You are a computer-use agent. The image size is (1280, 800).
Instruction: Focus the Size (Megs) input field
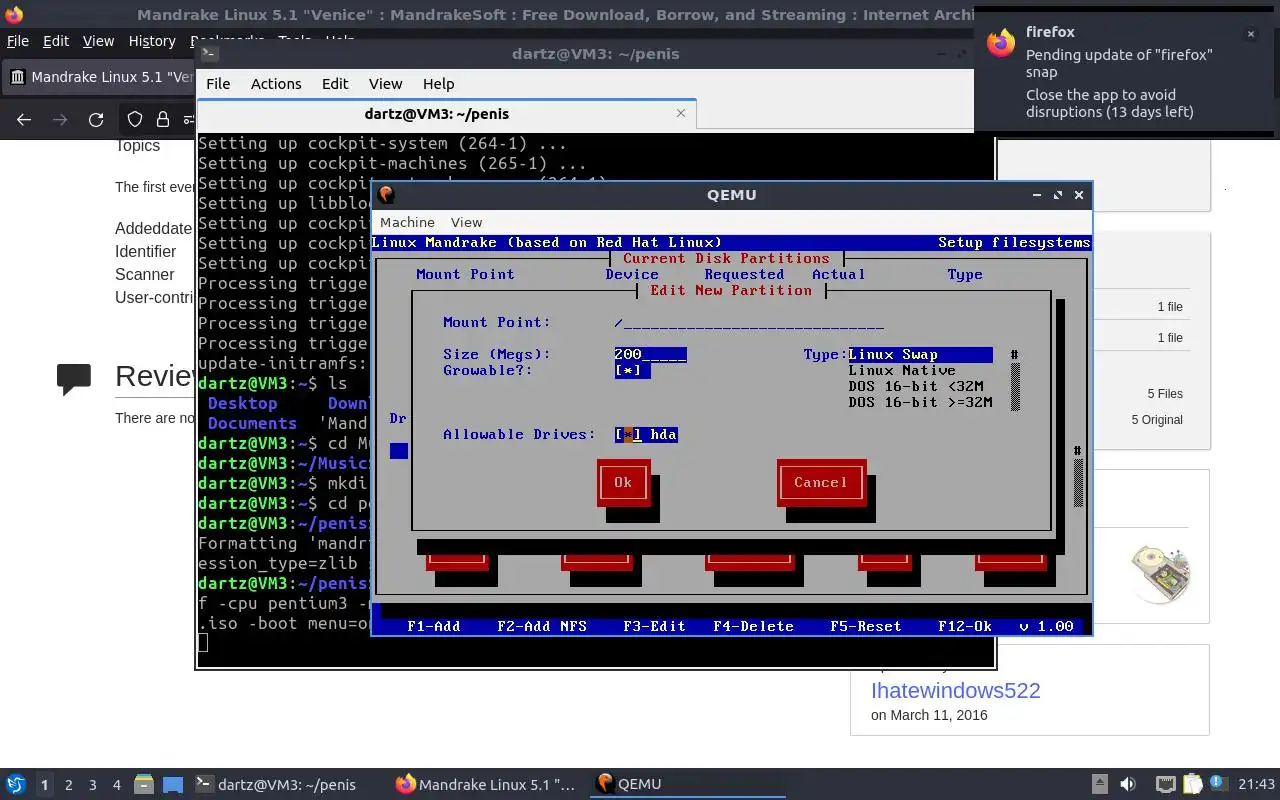[651, 354]
